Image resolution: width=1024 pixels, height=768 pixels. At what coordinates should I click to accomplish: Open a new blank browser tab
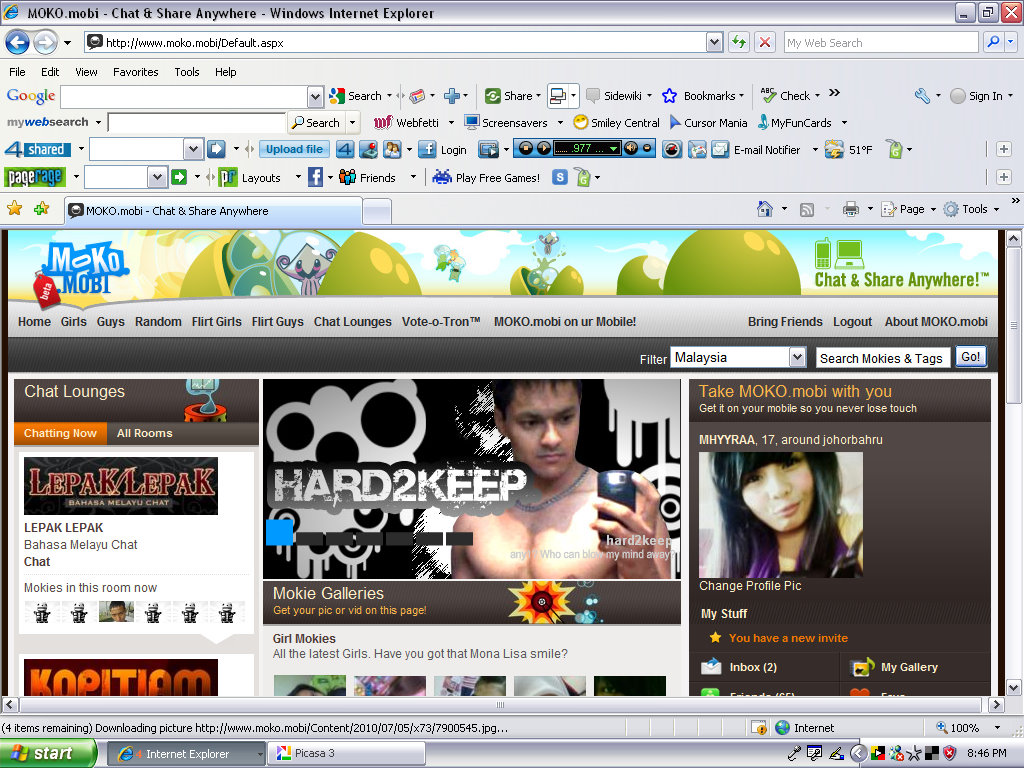377,211
